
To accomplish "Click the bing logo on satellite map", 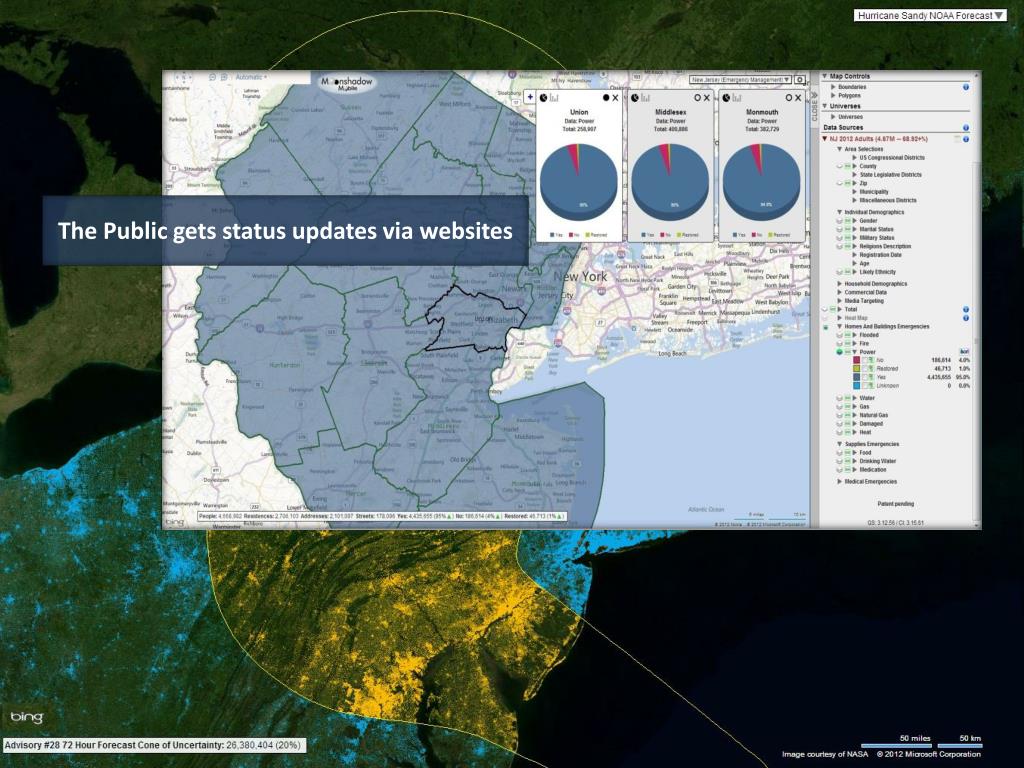I will click(26, 717).
